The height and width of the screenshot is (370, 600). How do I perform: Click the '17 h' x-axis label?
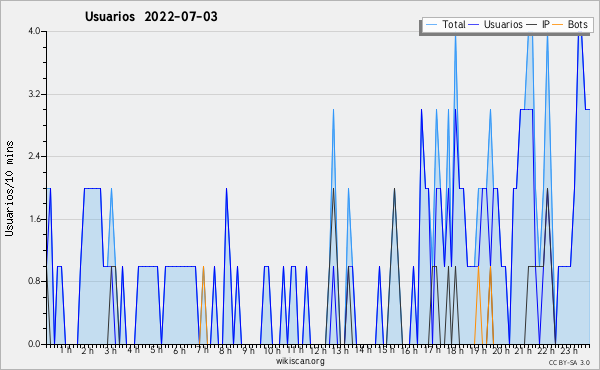pos(433,350)
